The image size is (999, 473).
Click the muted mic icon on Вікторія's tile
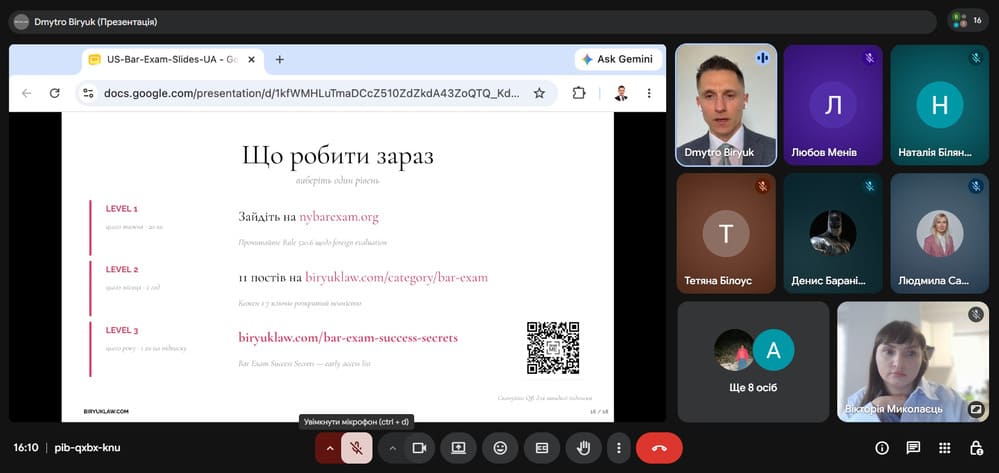pyautogui.click(x=975, y=314)
